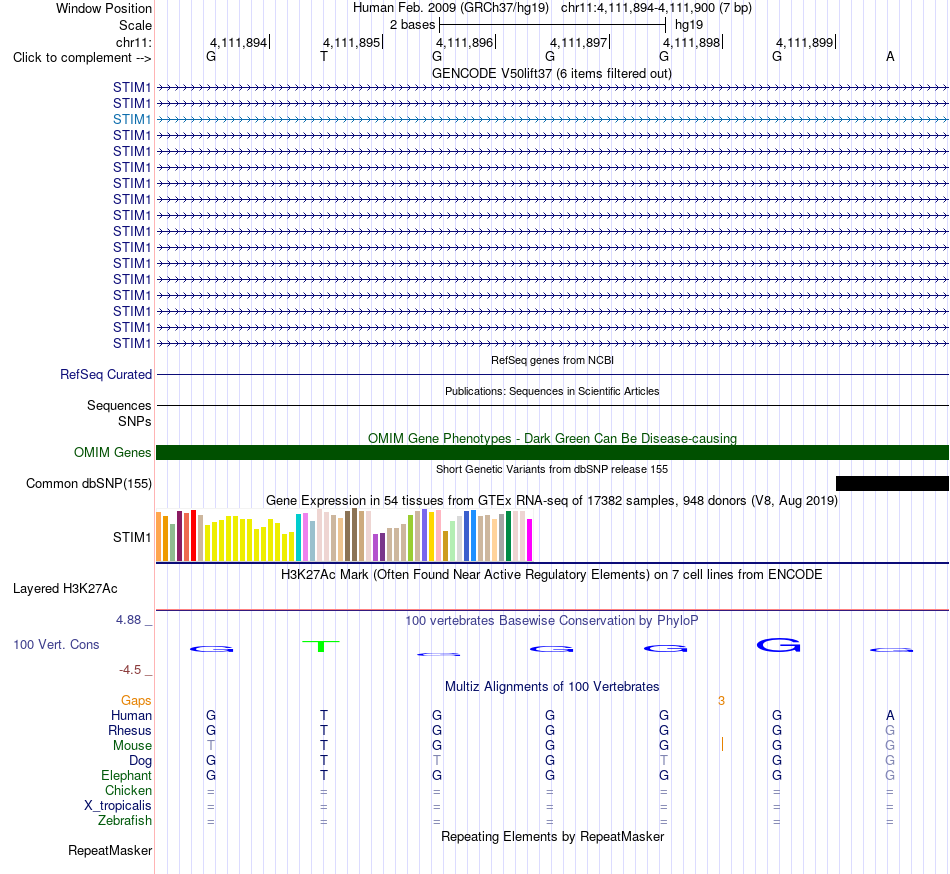Click the Window Position label
Screen dimensions: 950x874
(104, 8)
